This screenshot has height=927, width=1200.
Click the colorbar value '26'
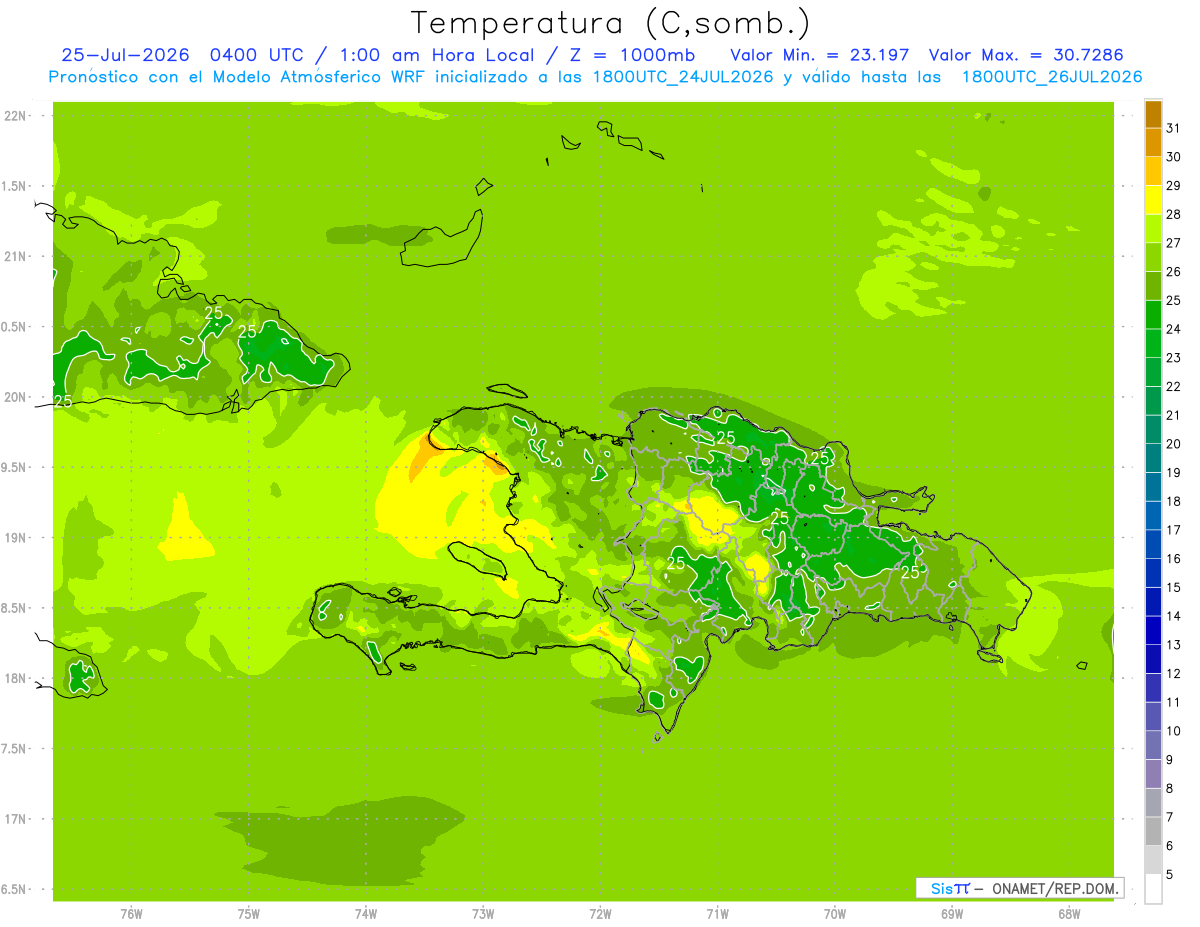click(1174, 271)
